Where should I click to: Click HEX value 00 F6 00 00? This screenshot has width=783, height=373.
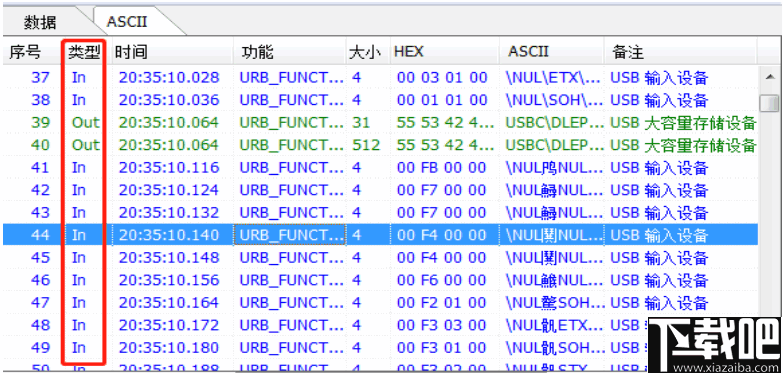point(441,280)
